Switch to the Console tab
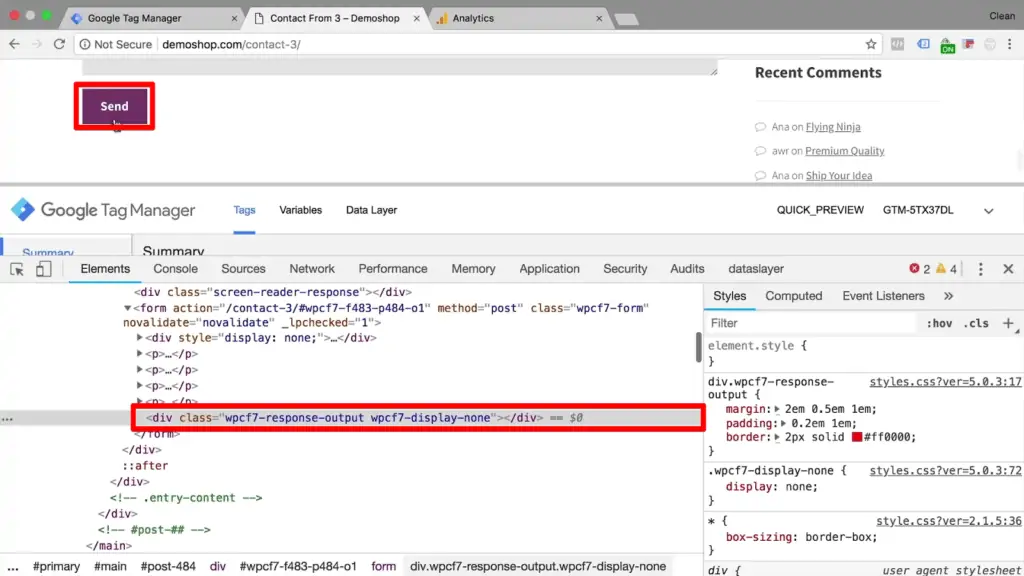 pos(175,268)
